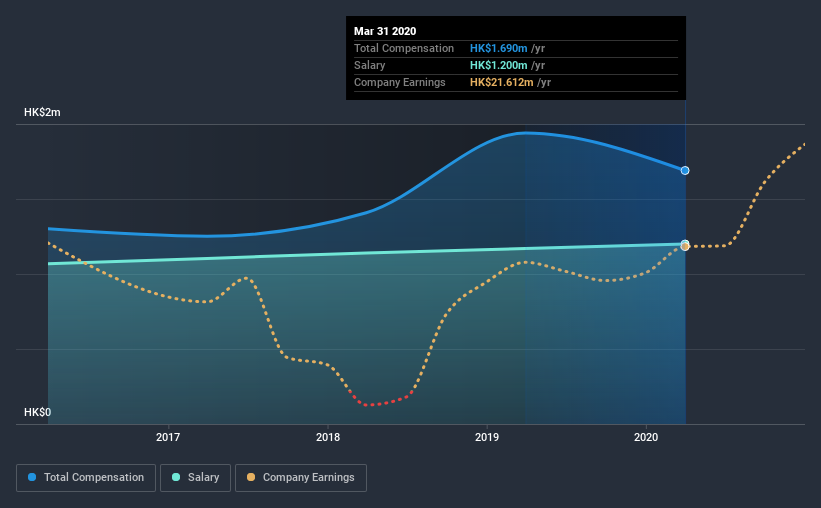Click the HK$0 y-axis label
Viewport: 821px width, 508px height.
[38, 413]
